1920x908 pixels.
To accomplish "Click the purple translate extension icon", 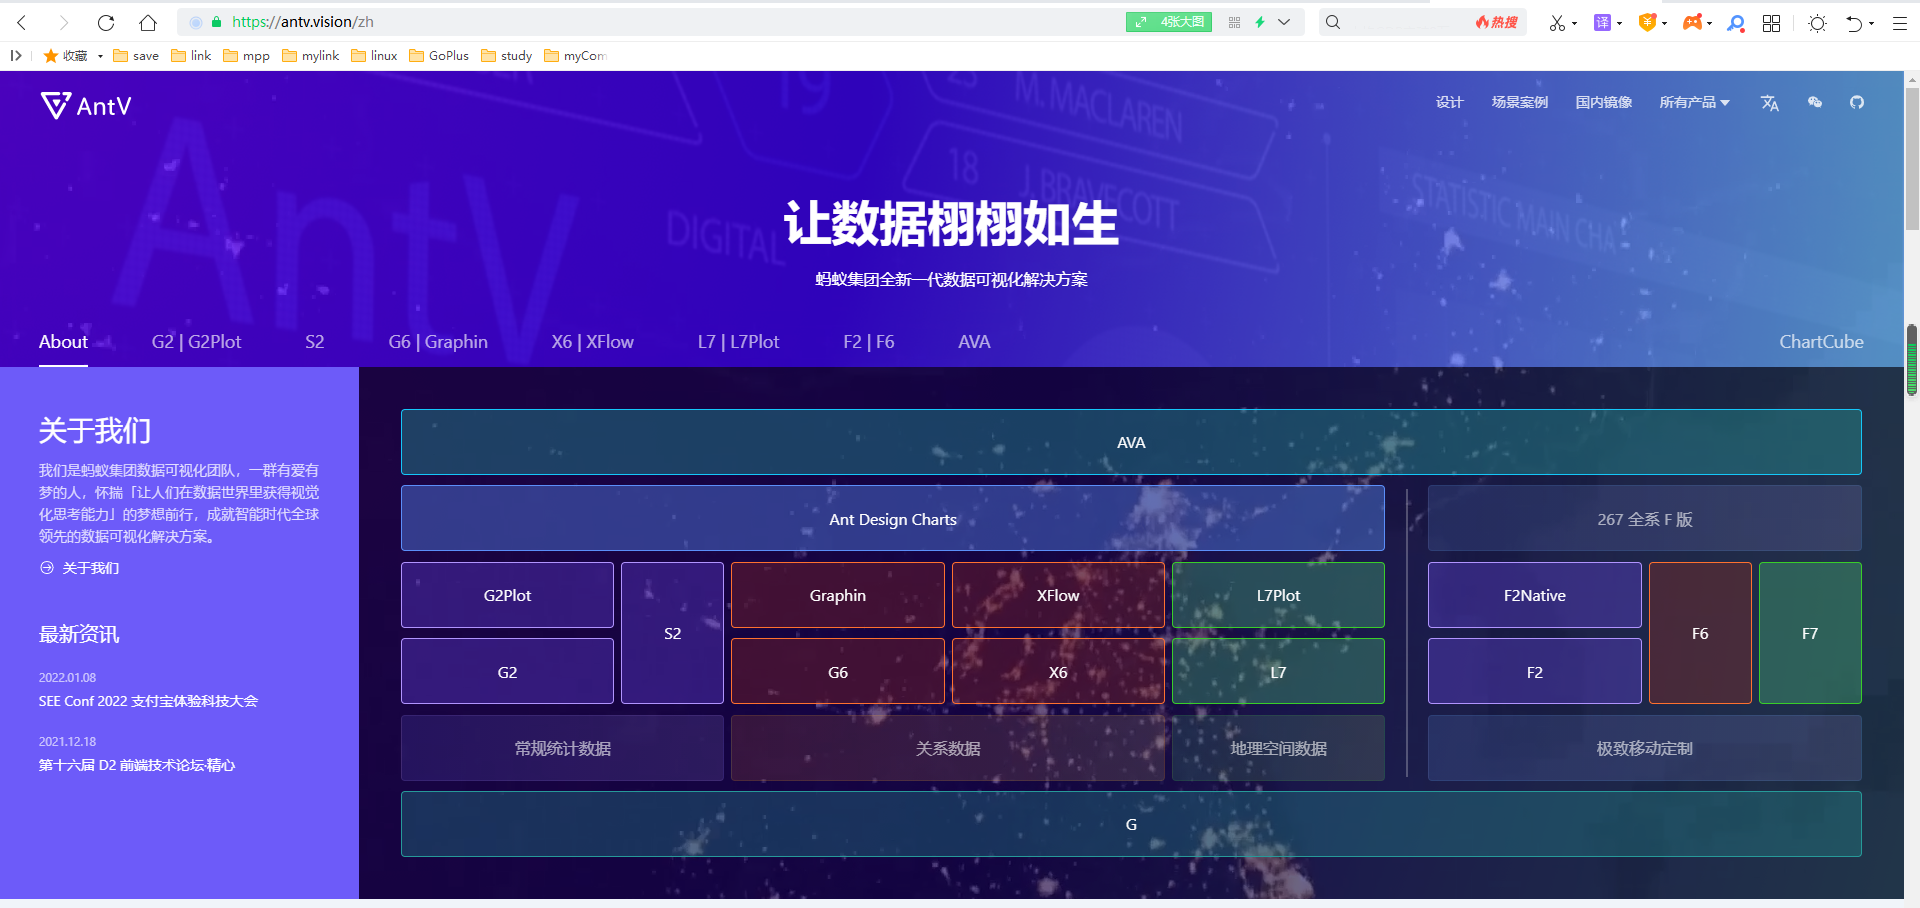I will [x=1602, y=22].
